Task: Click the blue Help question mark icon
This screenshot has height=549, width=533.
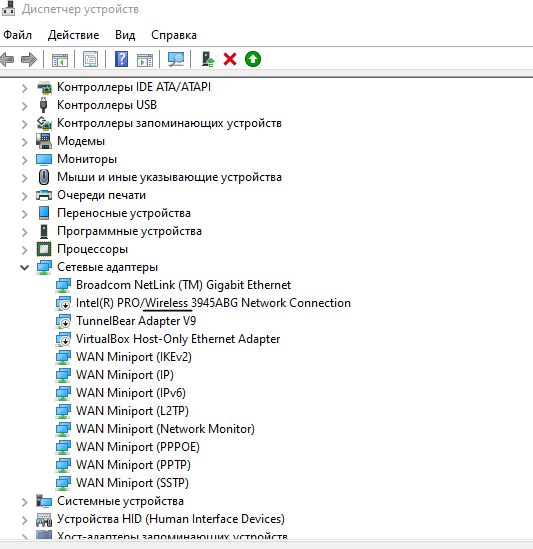Action: (x=121, y=59)
